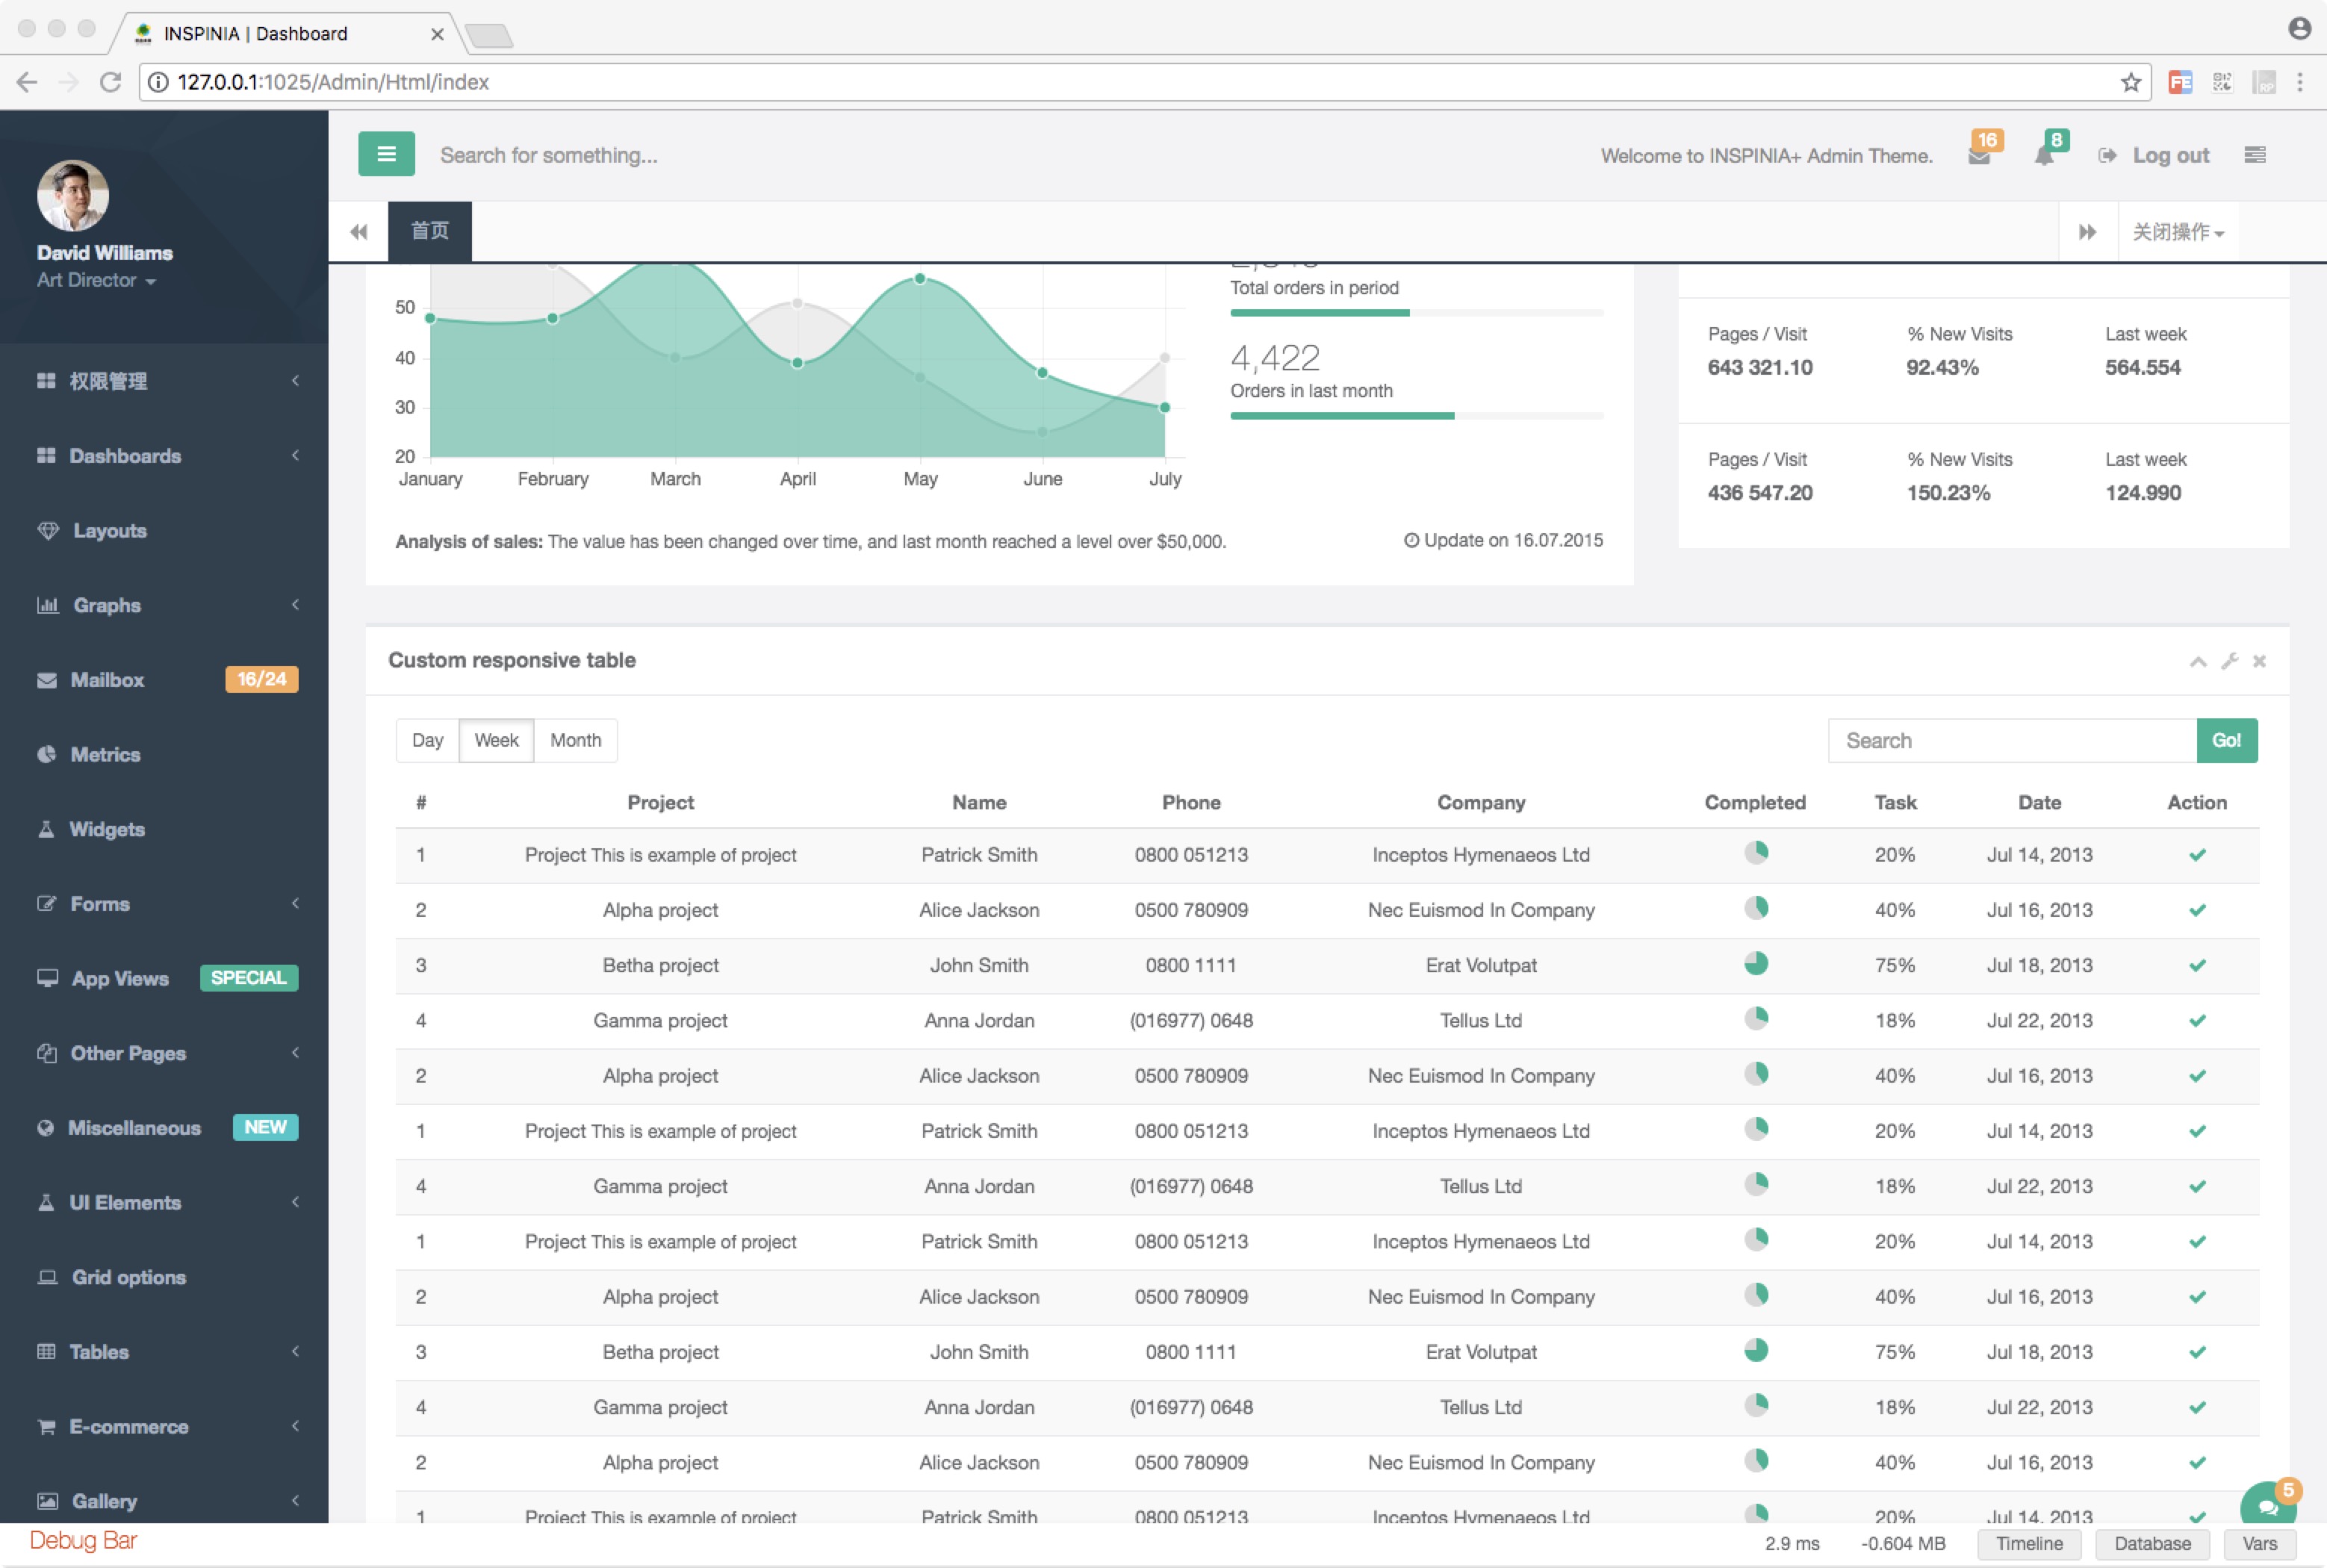Open the envelope messages icon with badge 16
This screenshot has height=1568, width=2327.
coord(1978,156)
